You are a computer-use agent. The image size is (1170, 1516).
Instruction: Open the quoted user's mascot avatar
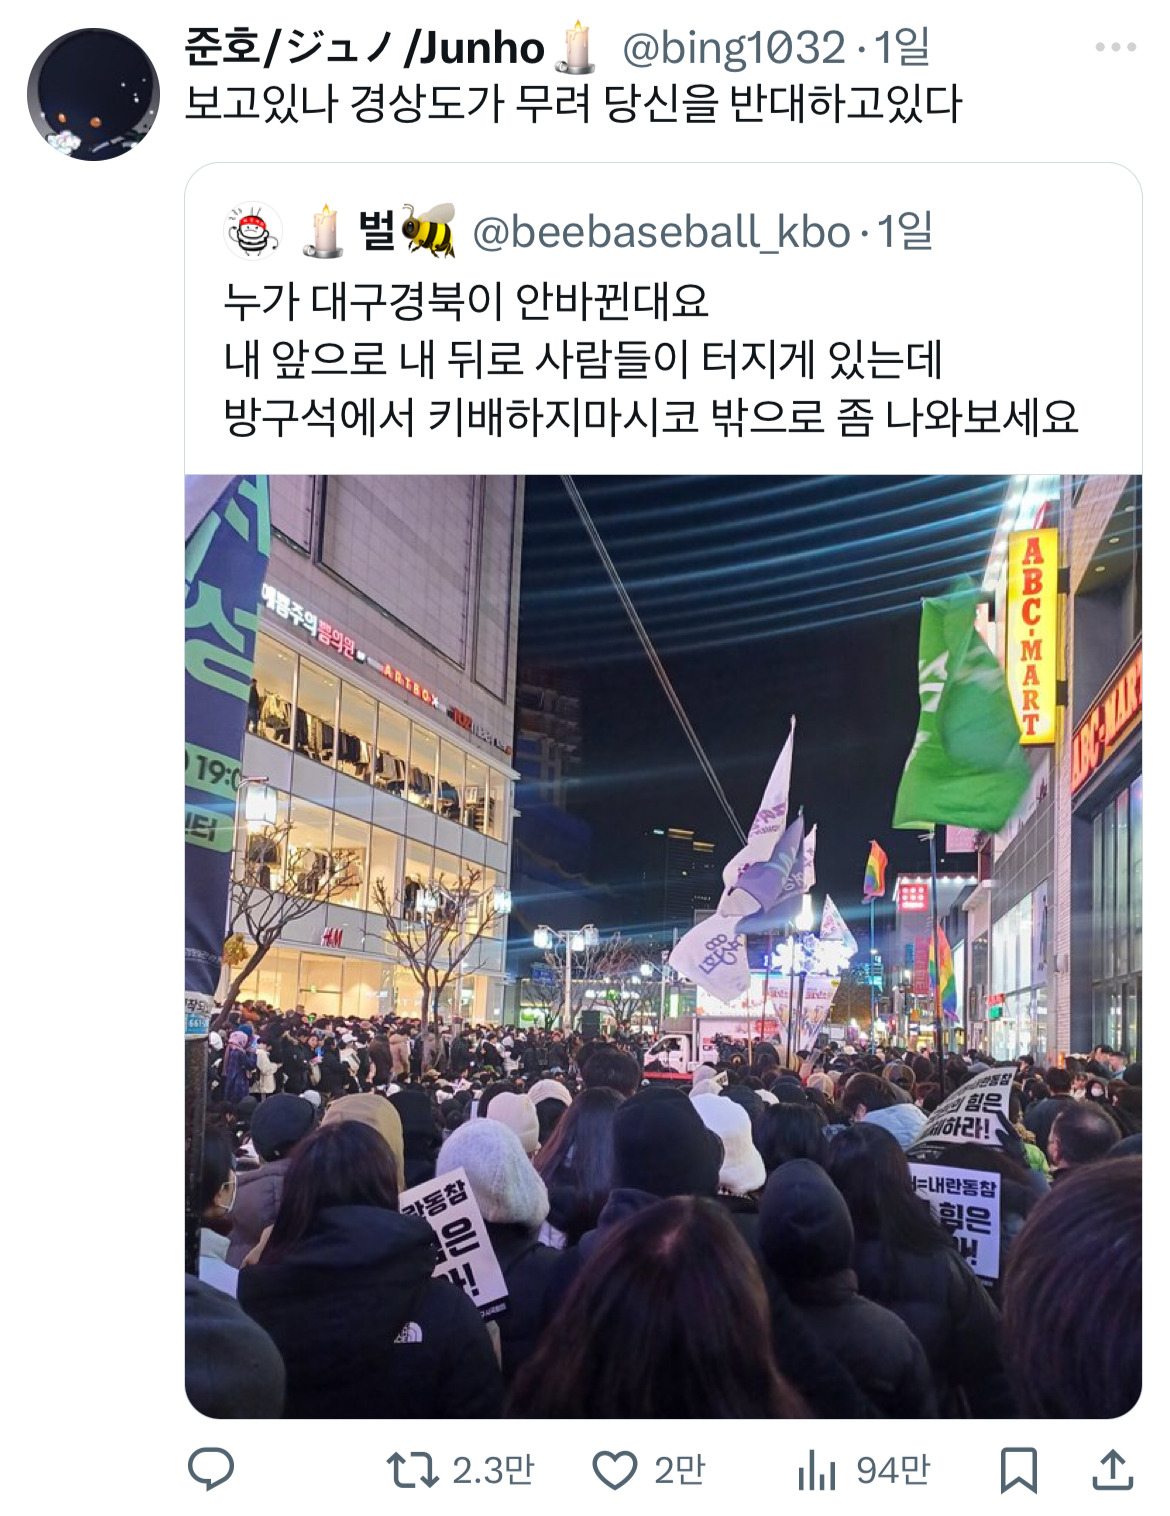click(x=252, y=232)
